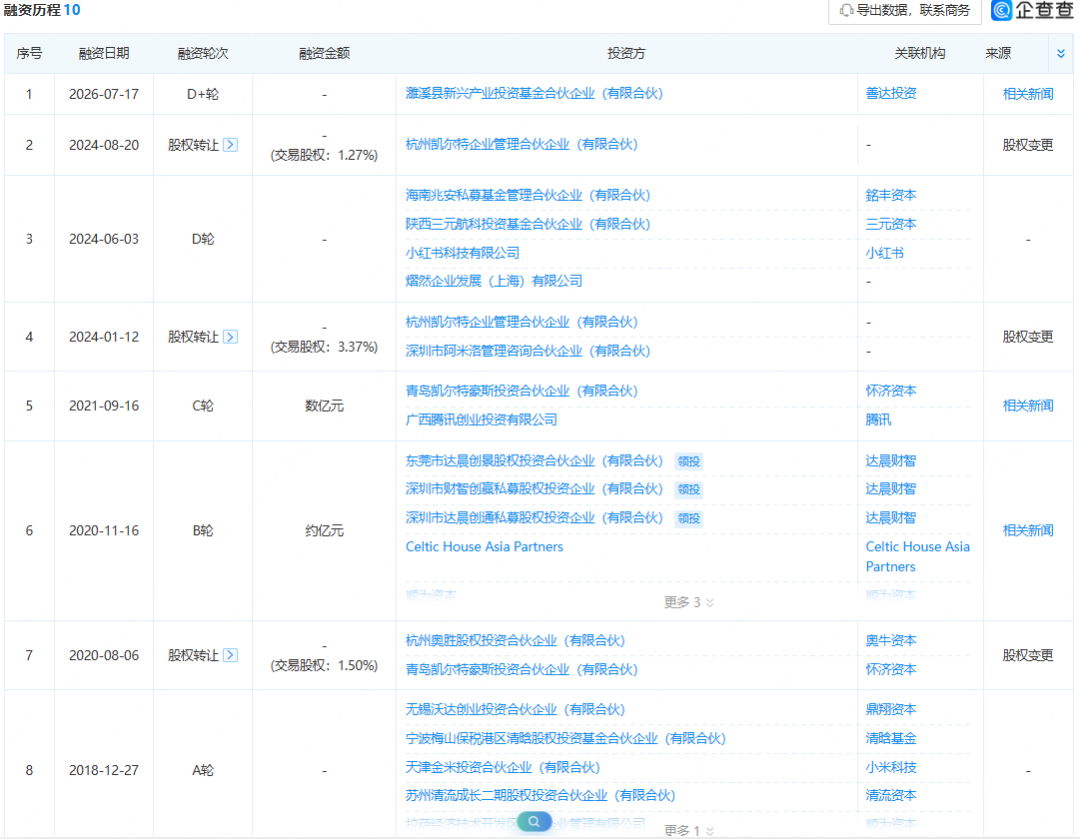The height and width of the screenshot is (839, 1080).
Task: Open 相关新闻 link for the D+轮 row
Action: coord(1028,94)
